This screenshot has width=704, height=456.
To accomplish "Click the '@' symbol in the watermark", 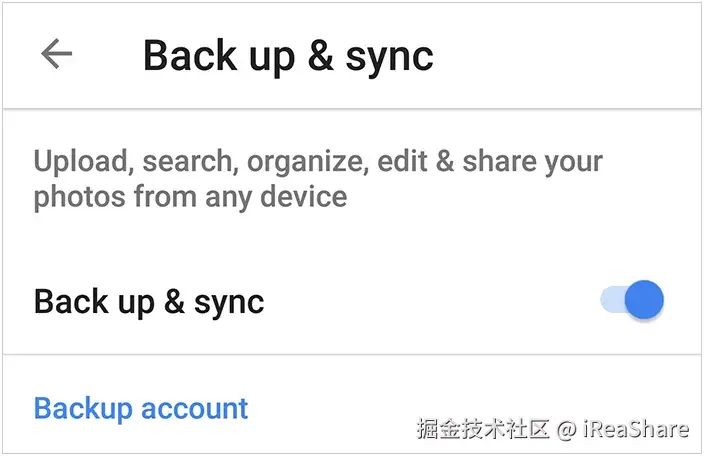I will tap(566, 430).
